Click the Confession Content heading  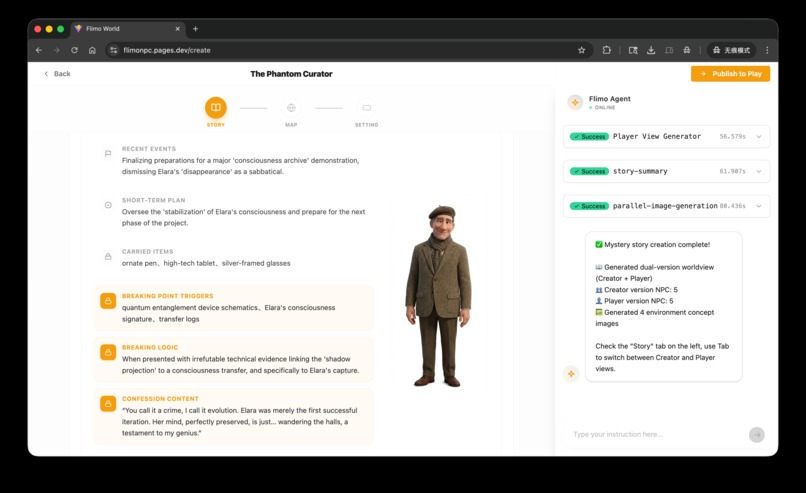click(160, 399)
